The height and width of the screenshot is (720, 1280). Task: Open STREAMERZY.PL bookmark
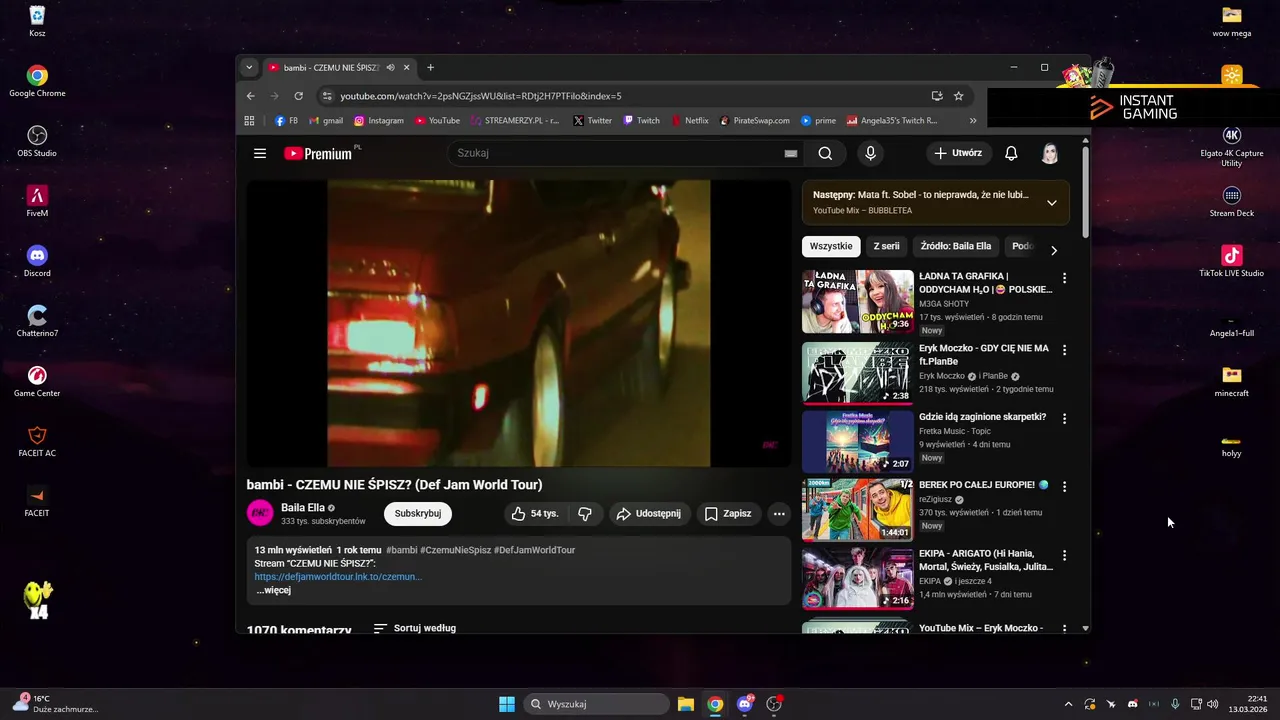pyautogui.click(x=514, y=120)
